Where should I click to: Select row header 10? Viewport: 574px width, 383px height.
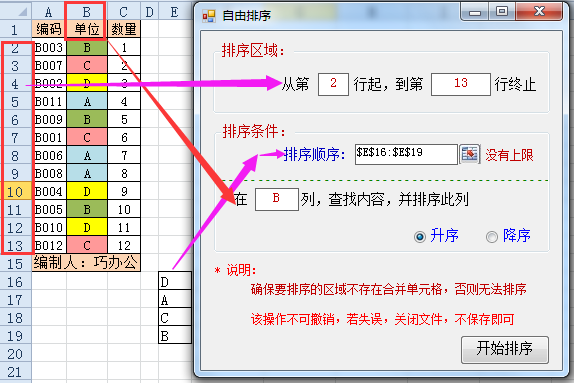pos(15,192)
